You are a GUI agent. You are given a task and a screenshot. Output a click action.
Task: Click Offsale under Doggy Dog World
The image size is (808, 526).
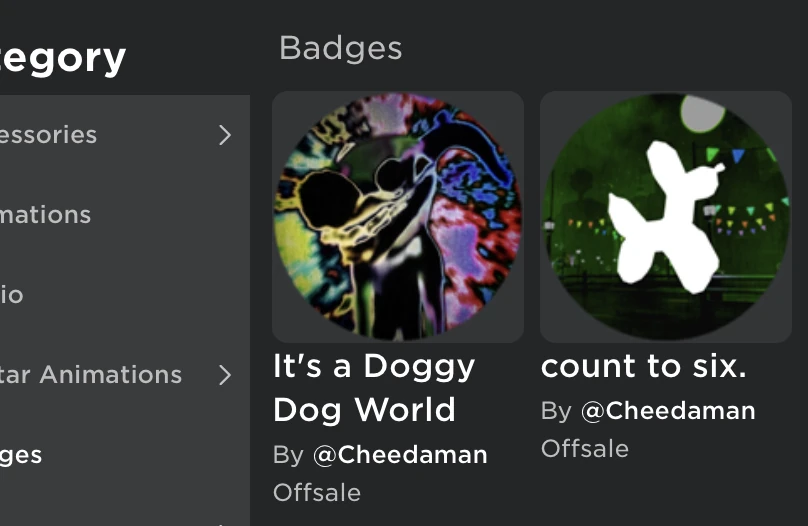(x=317, y=492)
